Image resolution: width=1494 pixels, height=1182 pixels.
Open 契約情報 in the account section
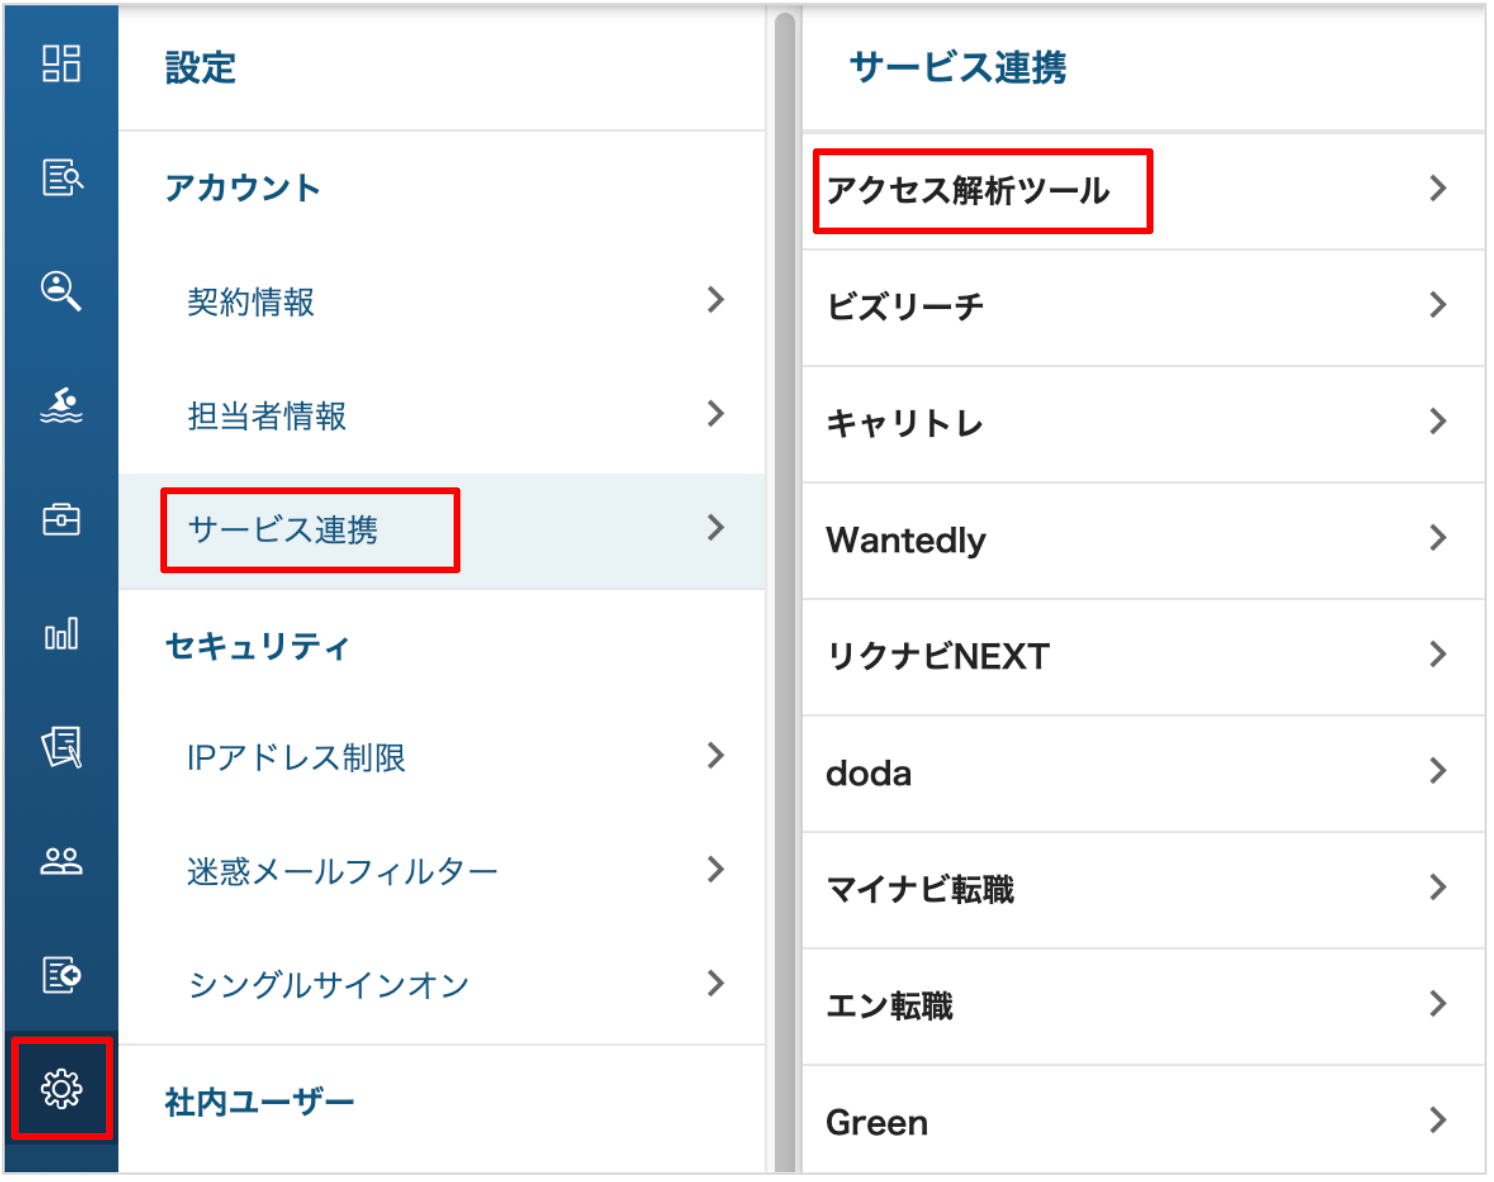coord(442,302)
